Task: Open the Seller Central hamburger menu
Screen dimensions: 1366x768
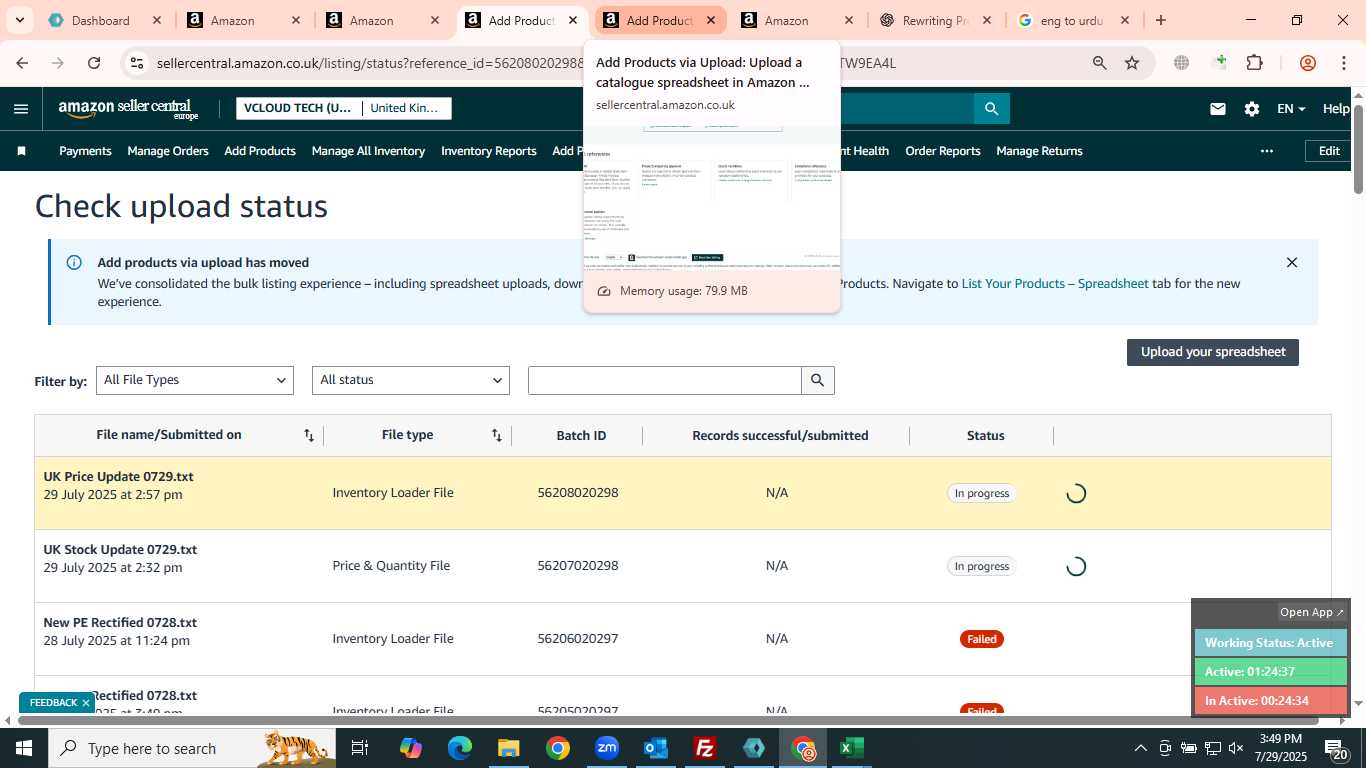Action: pos(21,109)
